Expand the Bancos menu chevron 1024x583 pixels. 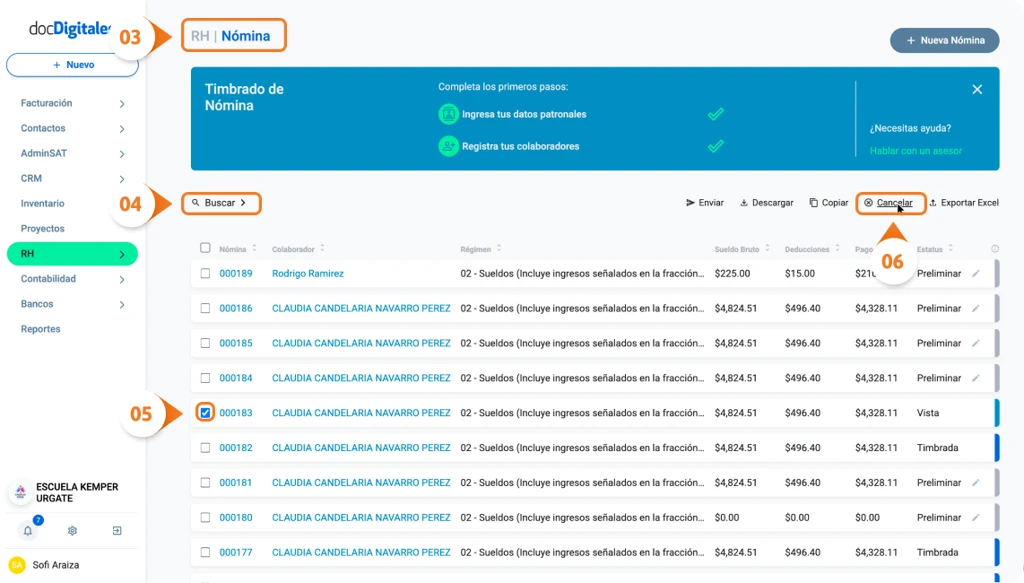(x=122, y=304)
